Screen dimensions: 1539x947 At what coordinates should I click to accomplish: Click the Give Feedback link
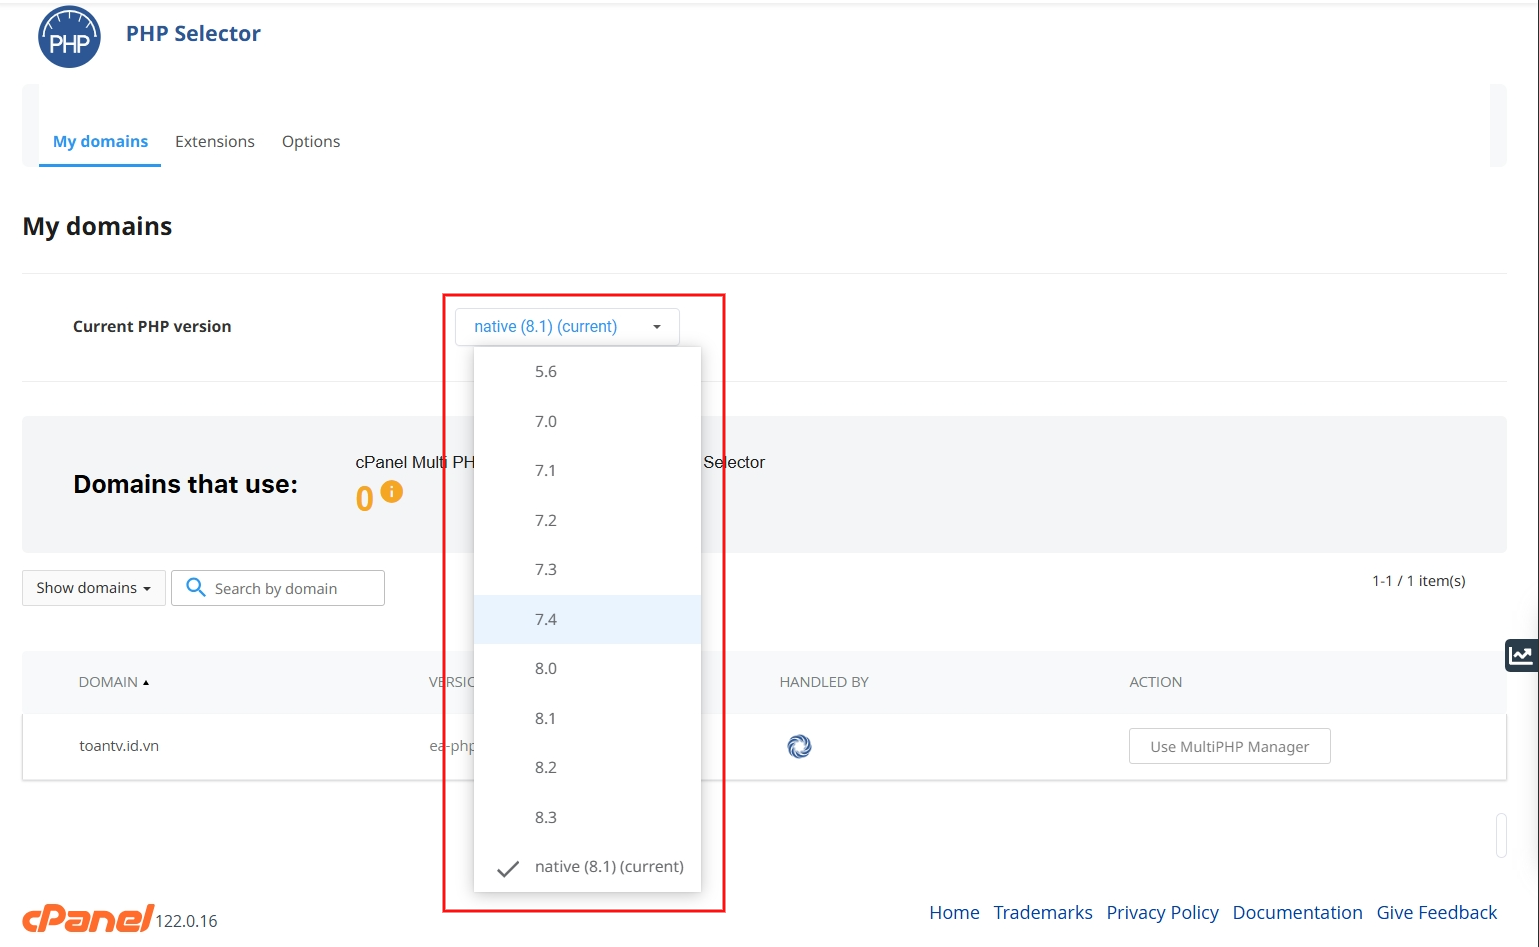(x=1437, y=912)
